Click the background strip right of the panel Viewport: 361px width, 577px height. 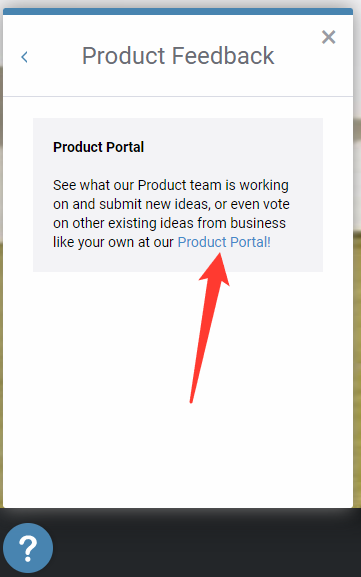(357, 258)
